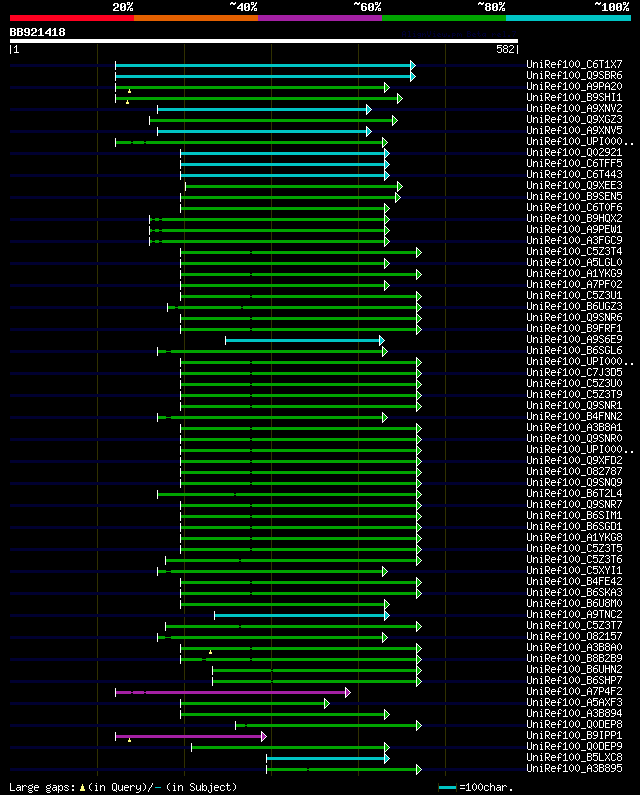Select the UniRef100_B9HQX2 label
The height and width of the screenshot is (795, 640).
tap(574, 219)
